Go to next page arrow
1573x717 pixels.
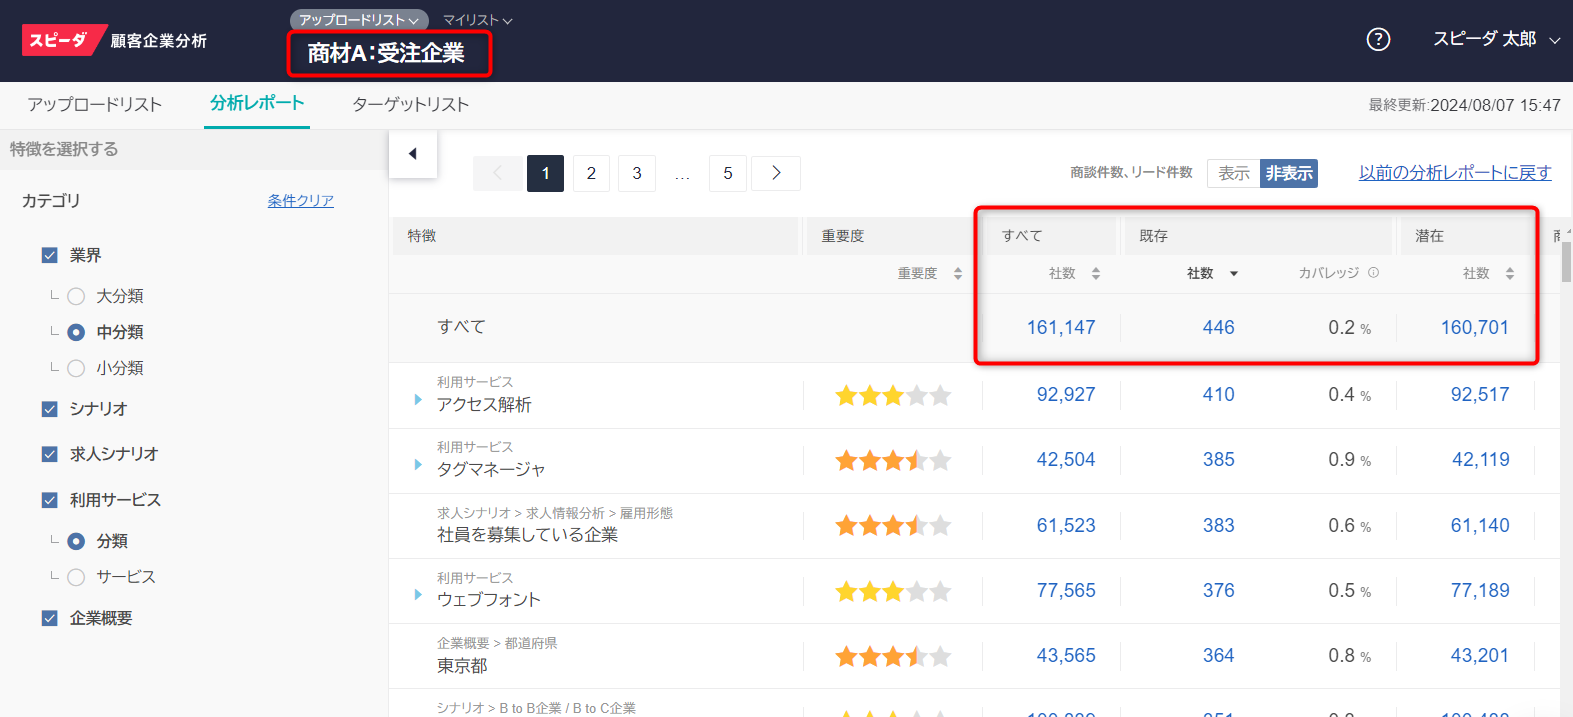coord(775,173)
